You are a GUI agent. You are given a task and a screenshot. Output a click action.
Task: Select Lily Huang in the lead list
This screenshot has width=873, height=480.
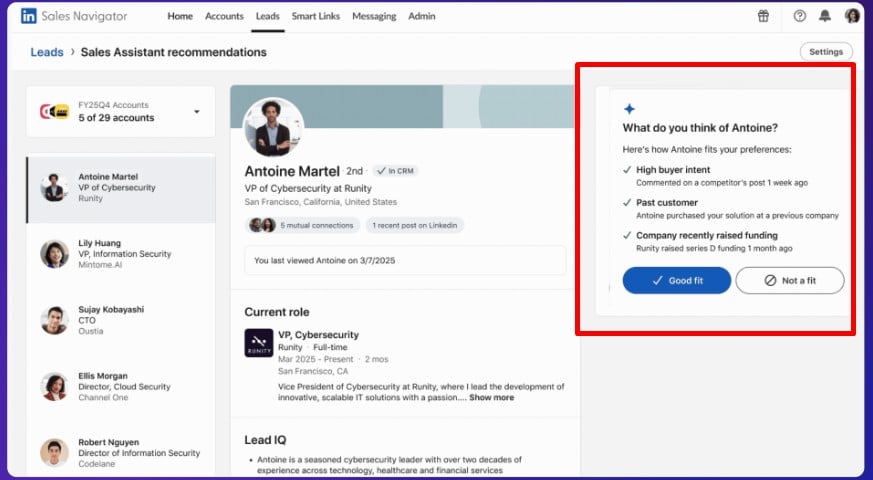click(x=121, y=255)
